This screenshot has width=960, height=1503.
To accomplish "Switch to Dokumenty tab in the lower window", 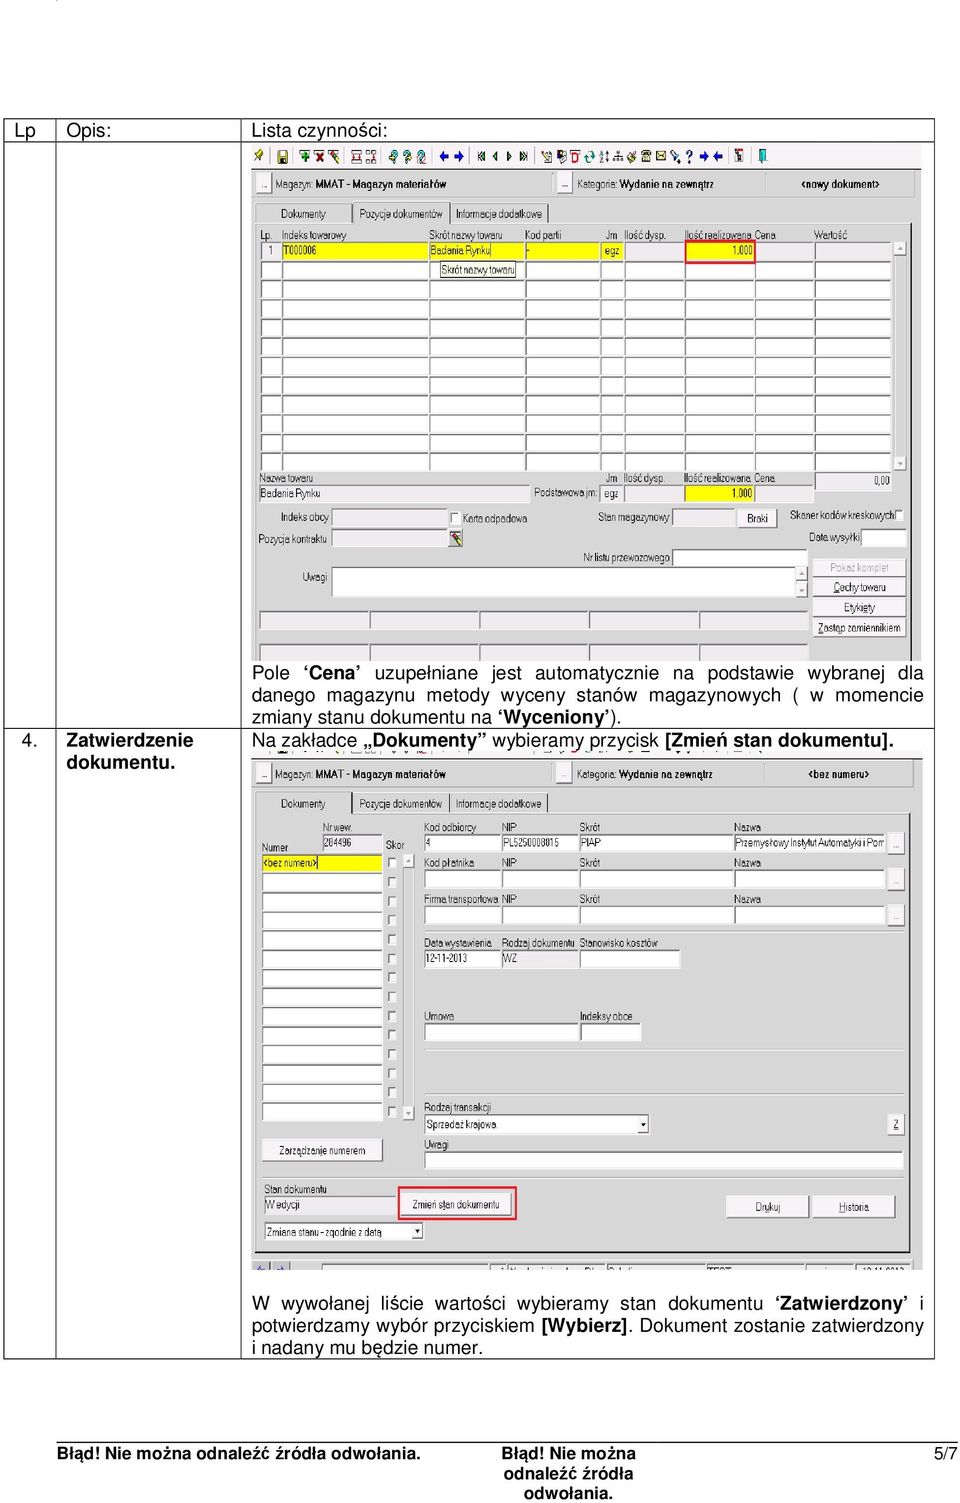I will (303, 804).
